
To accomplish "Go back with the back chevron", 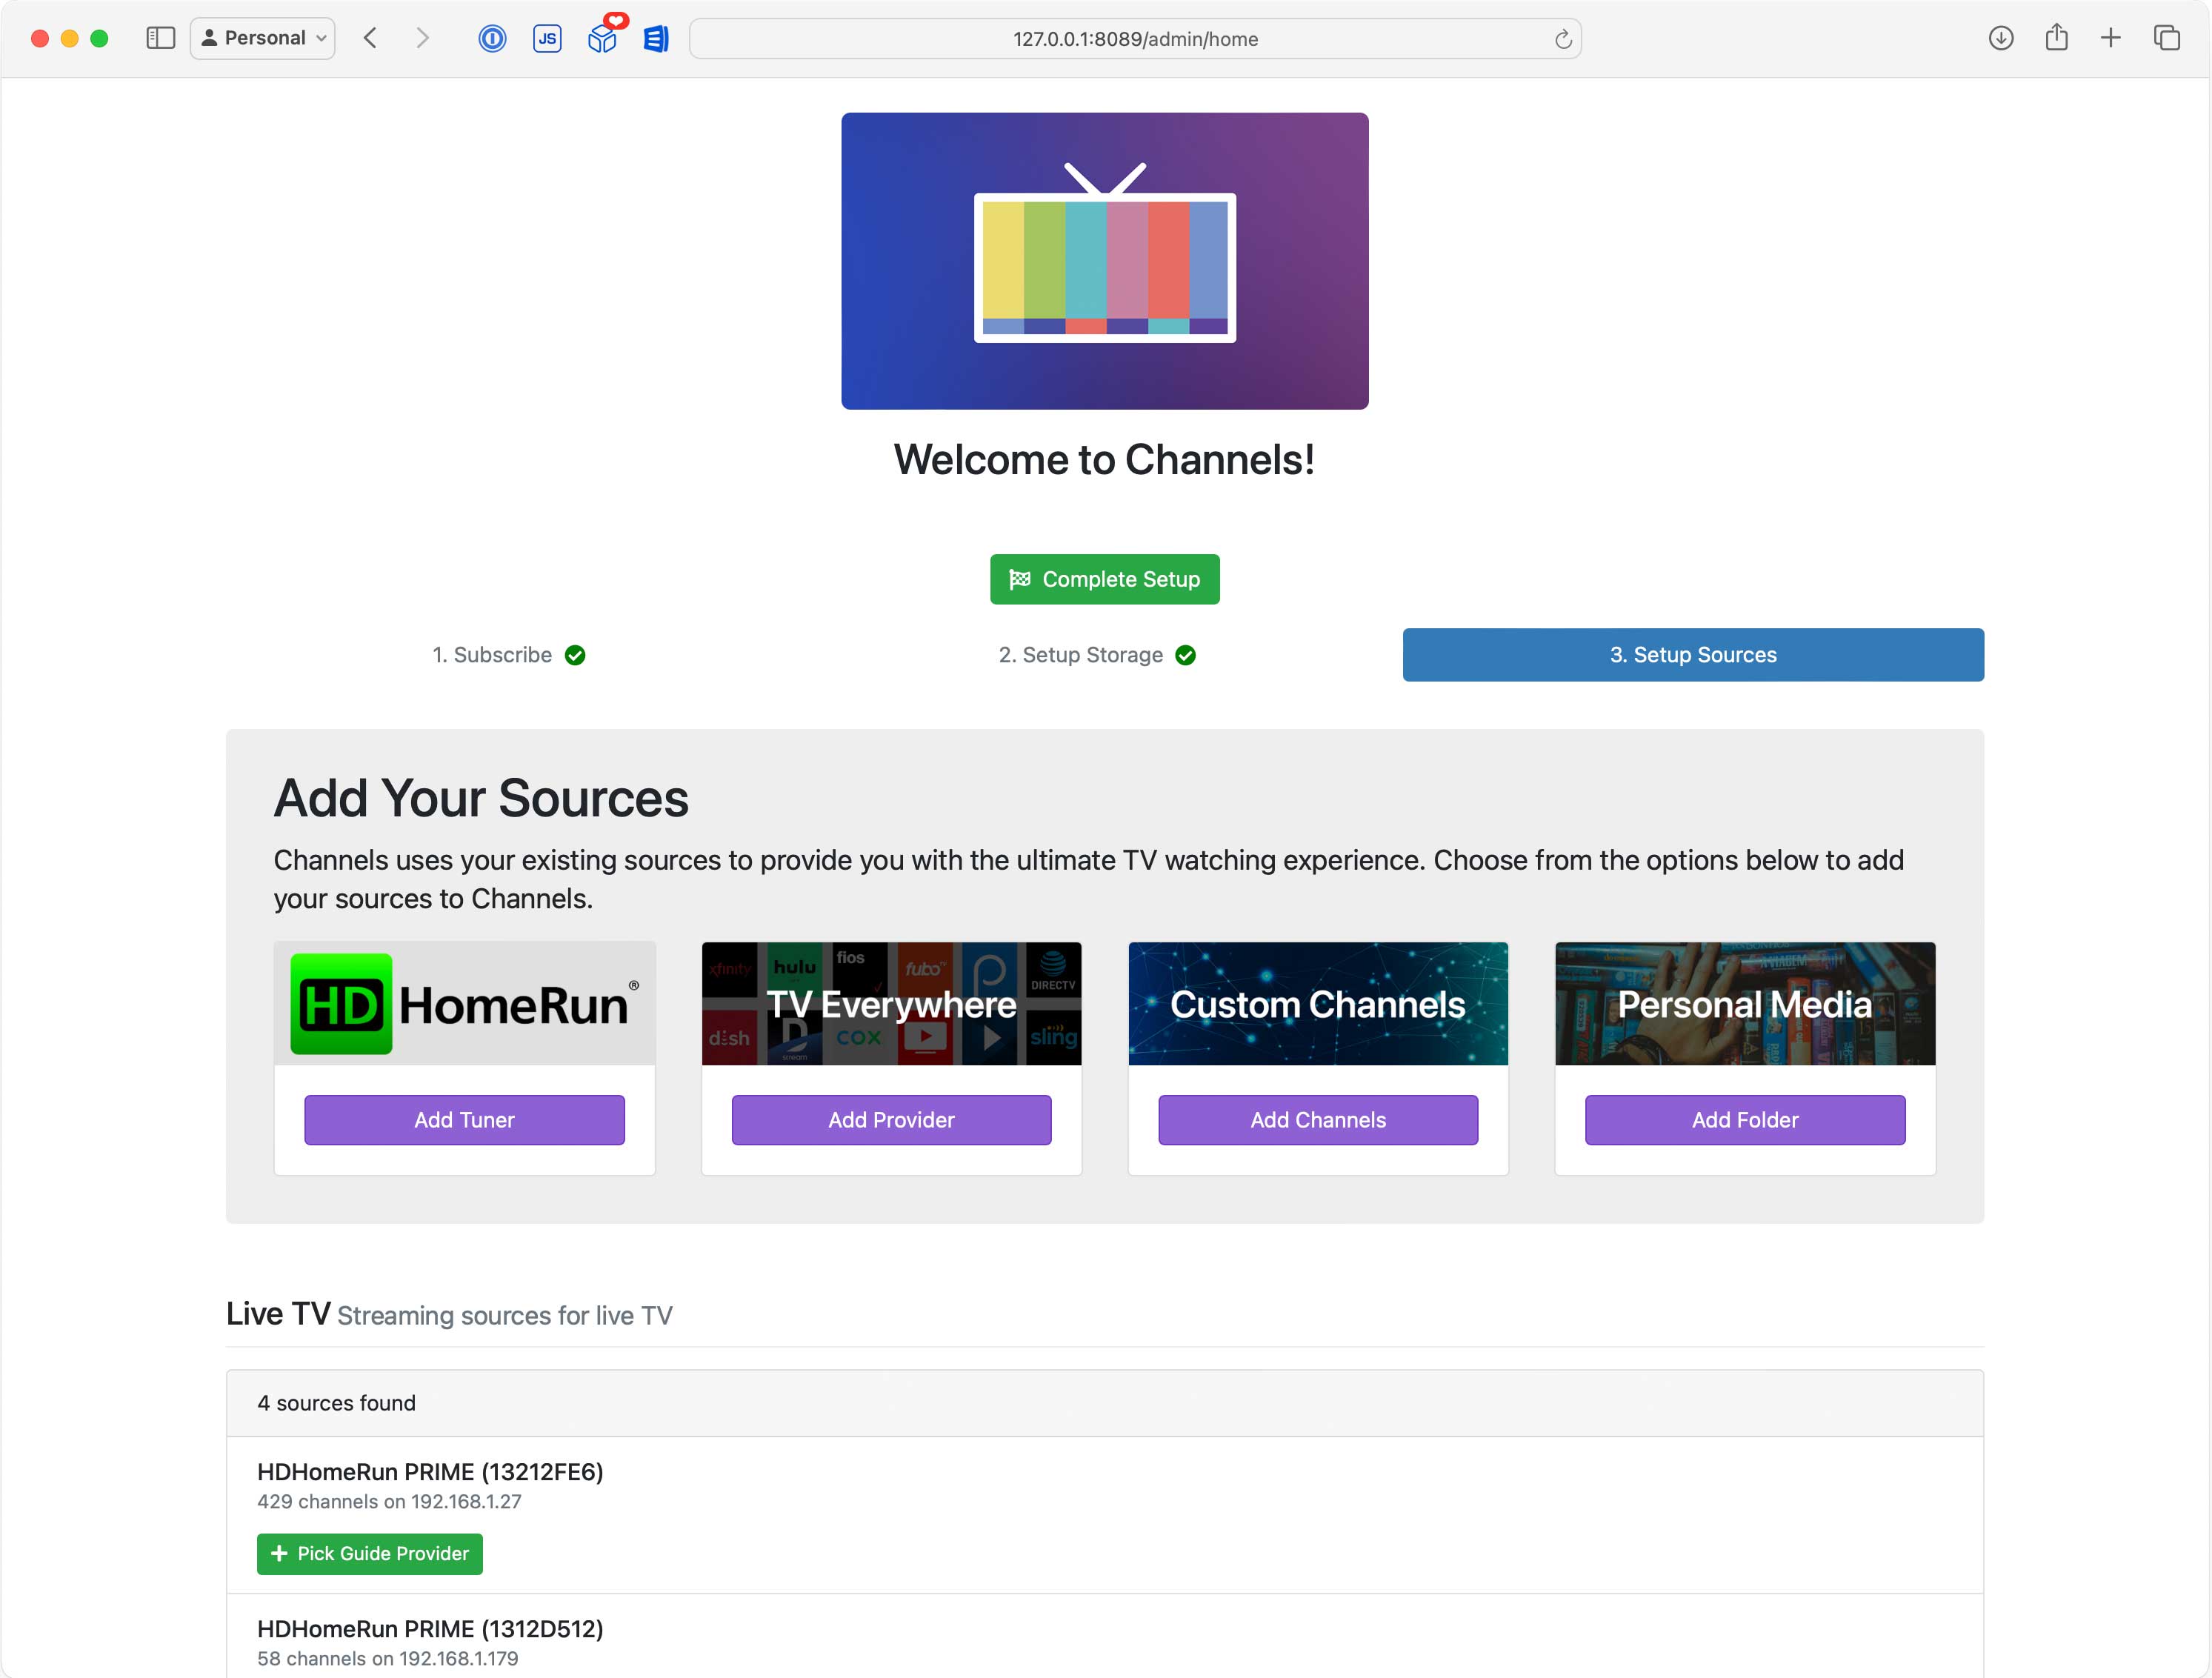I will pyautogui.click(x=371, y=38).
